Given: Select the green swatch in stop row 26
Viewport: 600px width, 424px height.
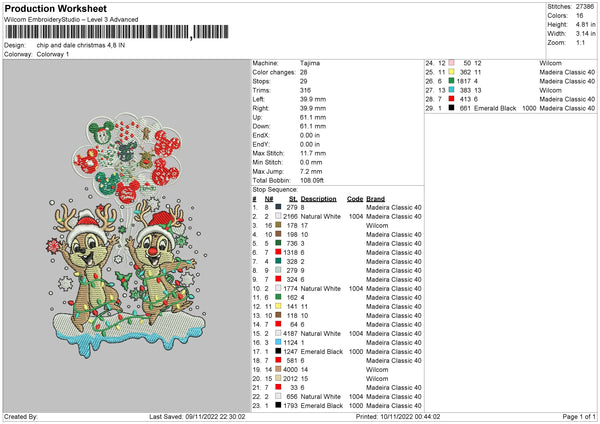Looking at the screenshot, I should (x=452, y=81).
